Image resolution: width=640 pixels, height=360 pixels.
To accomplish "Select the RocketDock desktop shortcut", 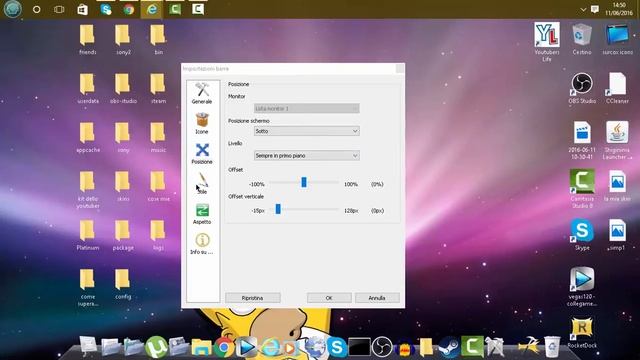I will [582, 333].
